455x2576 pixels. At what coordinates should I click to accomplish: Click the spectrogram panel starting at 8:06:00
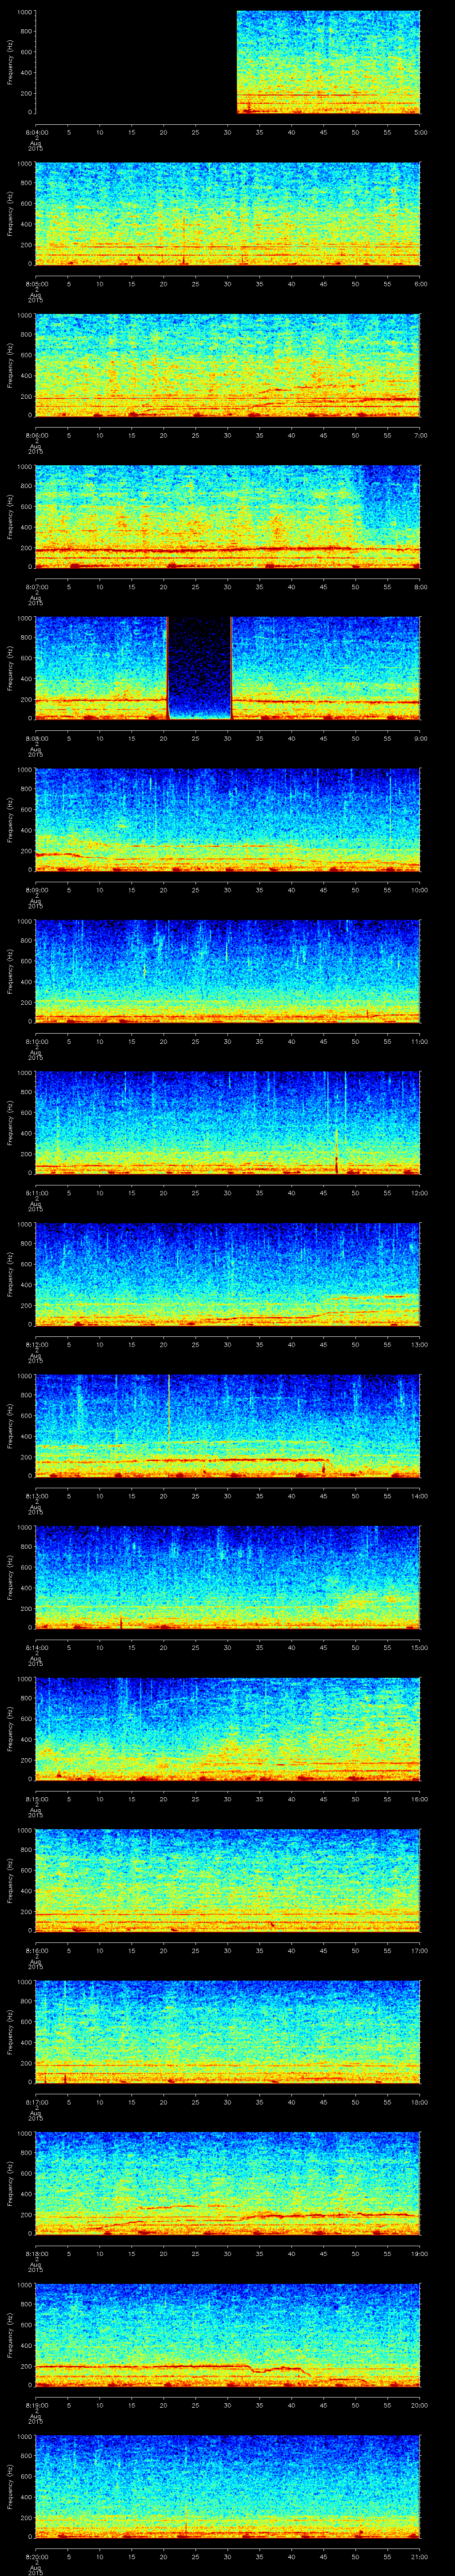[x=228, y=365]
